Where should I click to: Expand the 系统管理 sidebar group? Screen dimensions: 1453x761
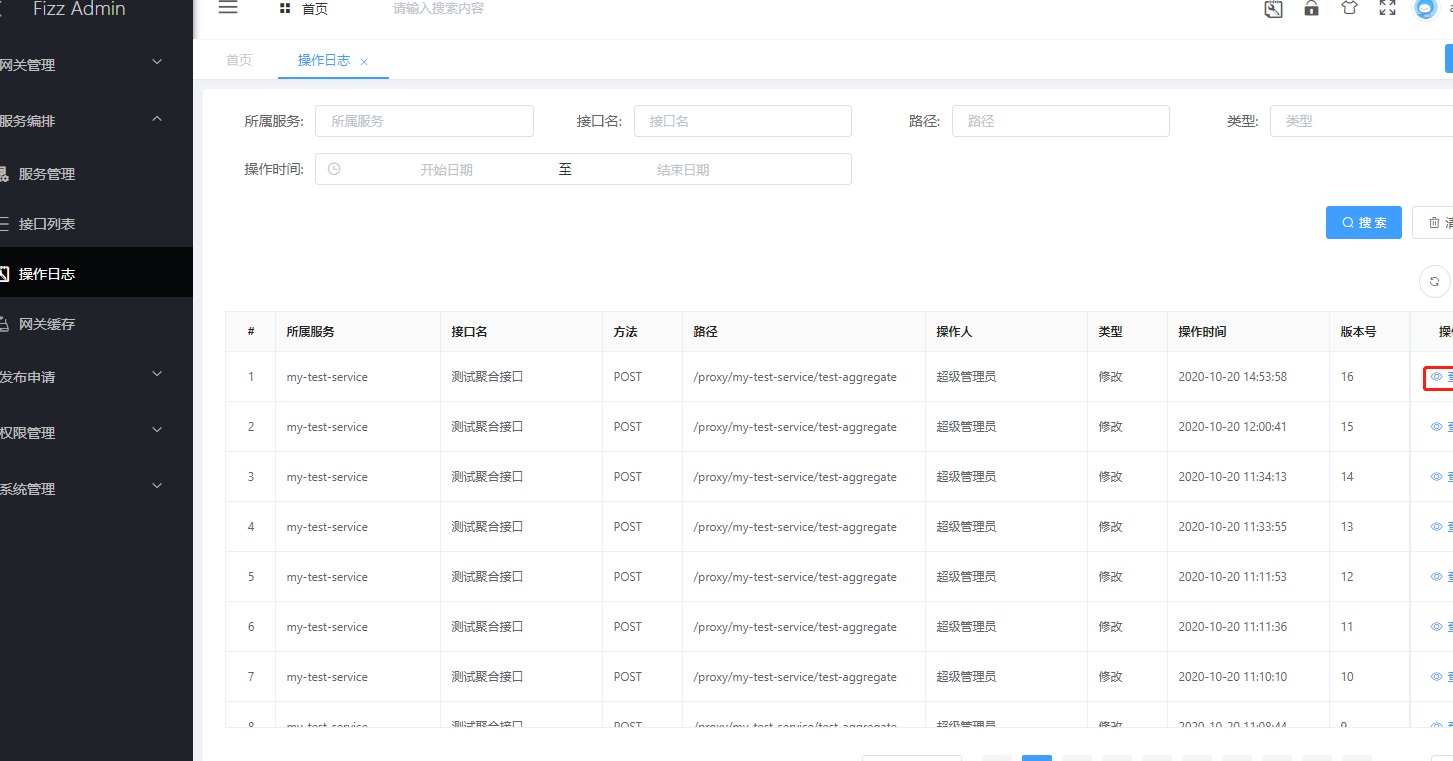pos(96,488)
